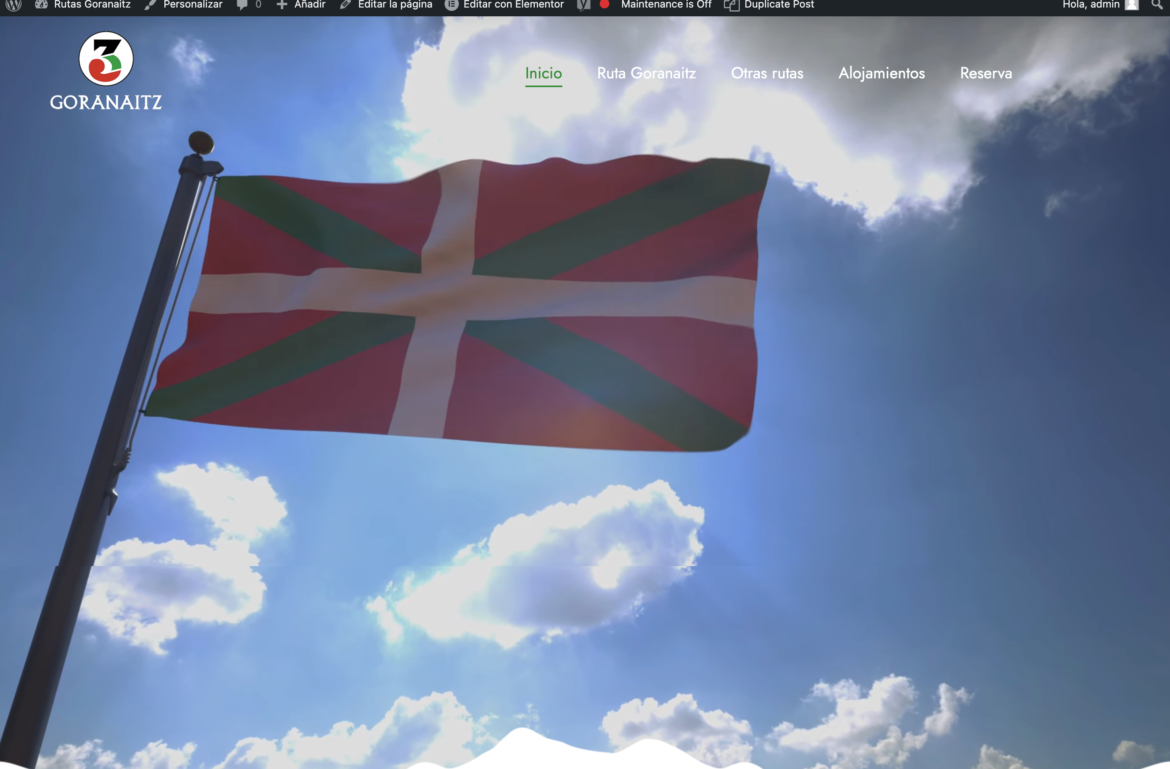
Task: Click the Duplicate Post item
Action: pos(769,5)
